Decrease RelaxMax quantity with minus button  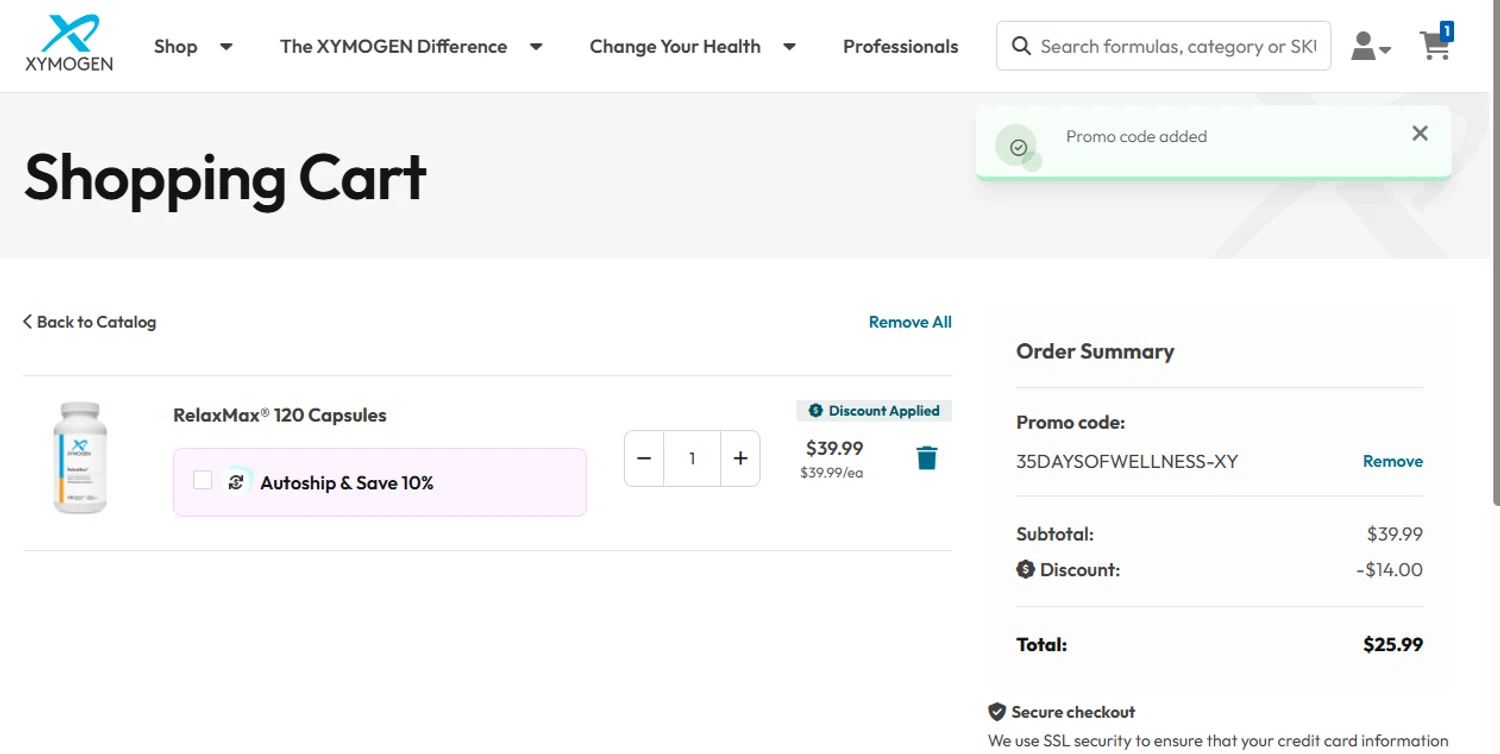click(644, 458)
